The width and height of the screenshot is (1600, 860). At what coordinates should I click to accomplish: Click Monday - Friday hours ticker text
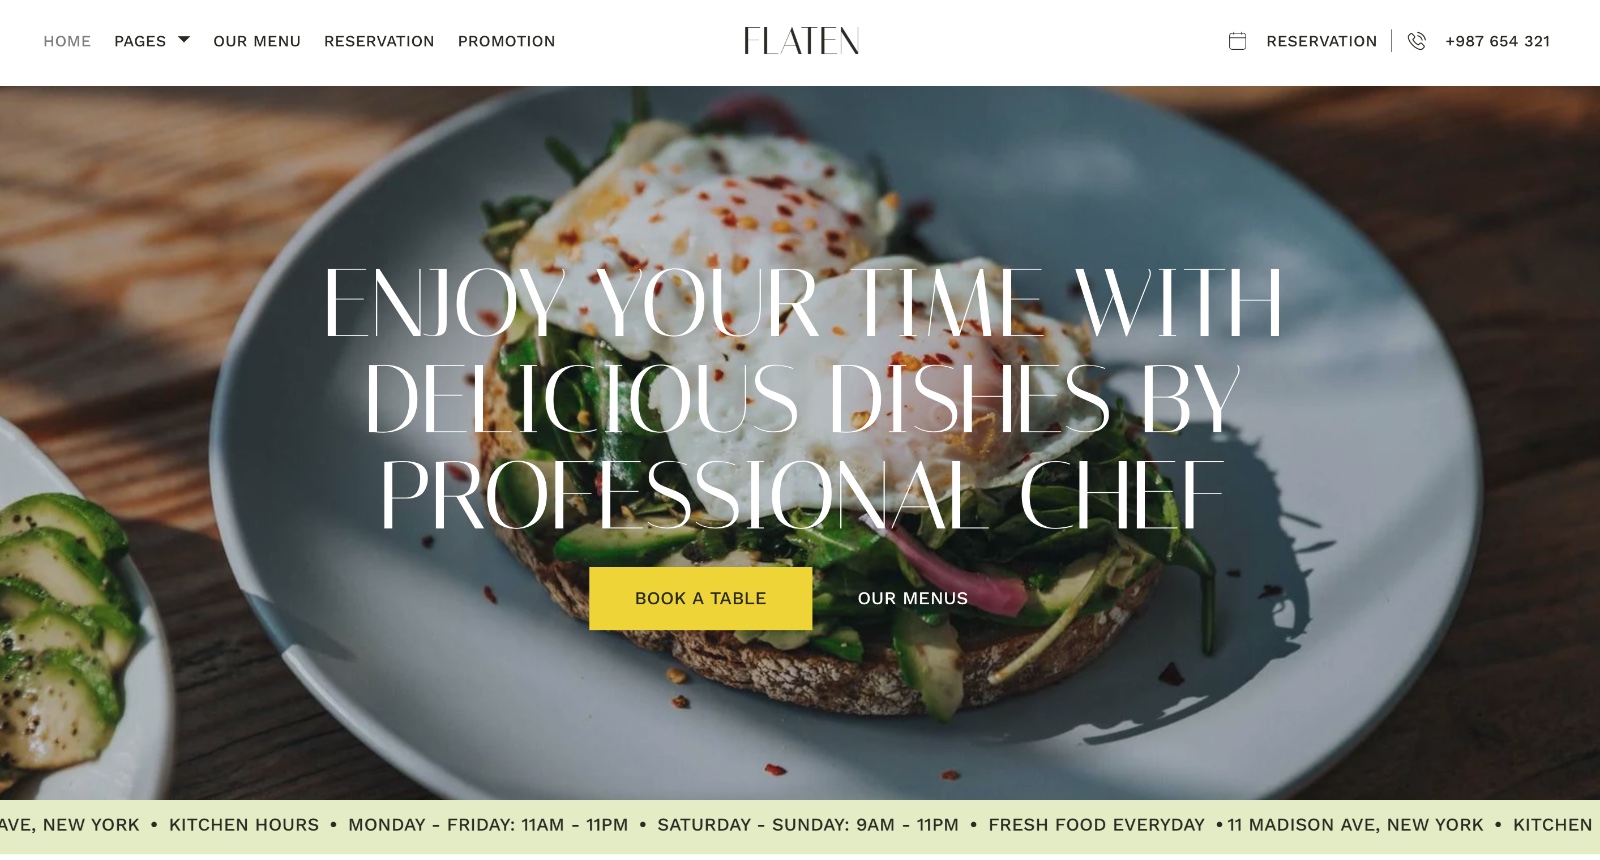click(x=488, y=825)
